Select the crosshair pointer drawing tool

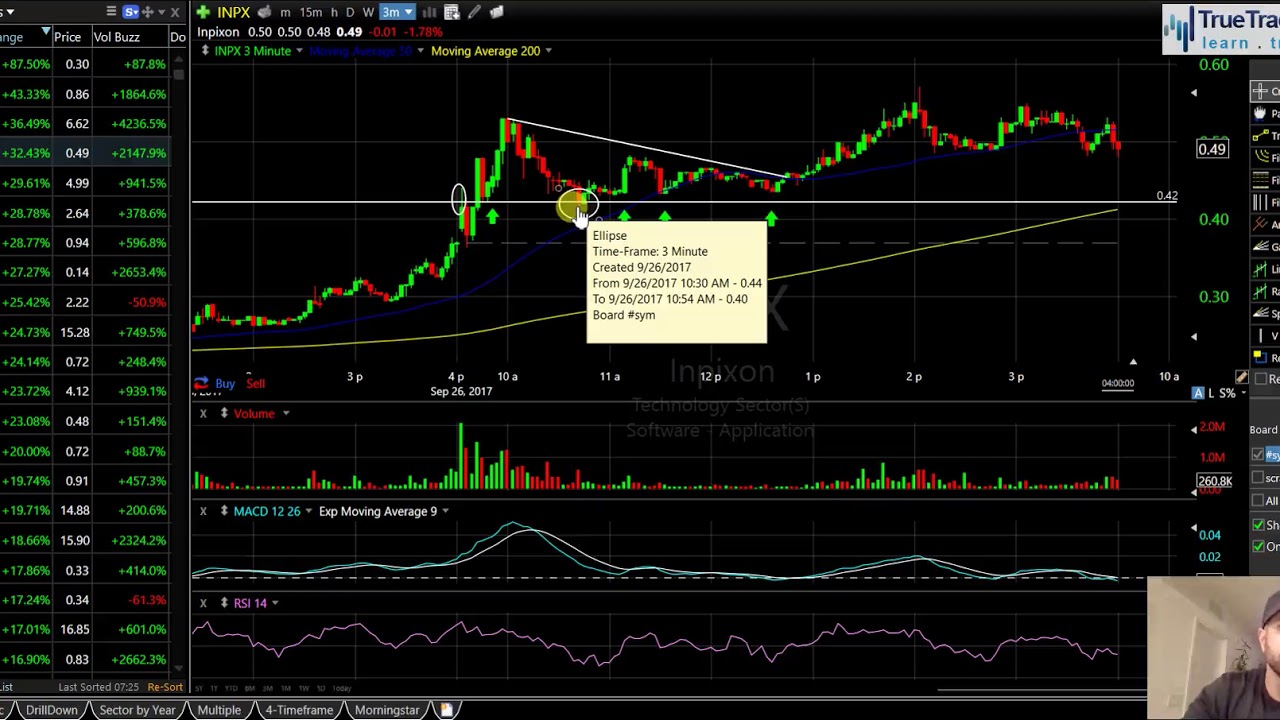point(1261,91)
